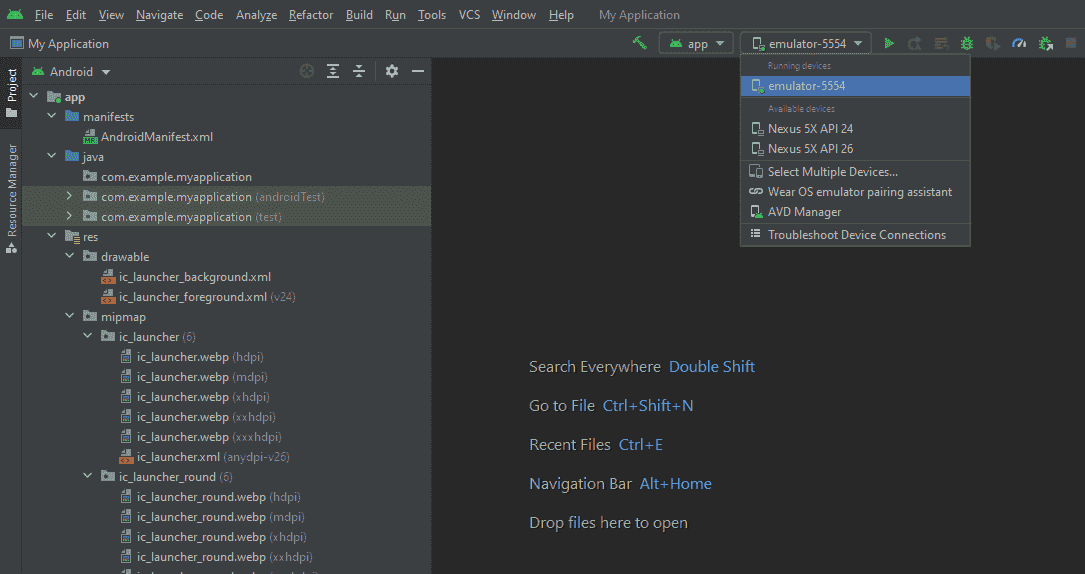The height and width of the screenshot is (574, 1085).
Task: Open Project panel gear options
Action: [x=392, y=71]
